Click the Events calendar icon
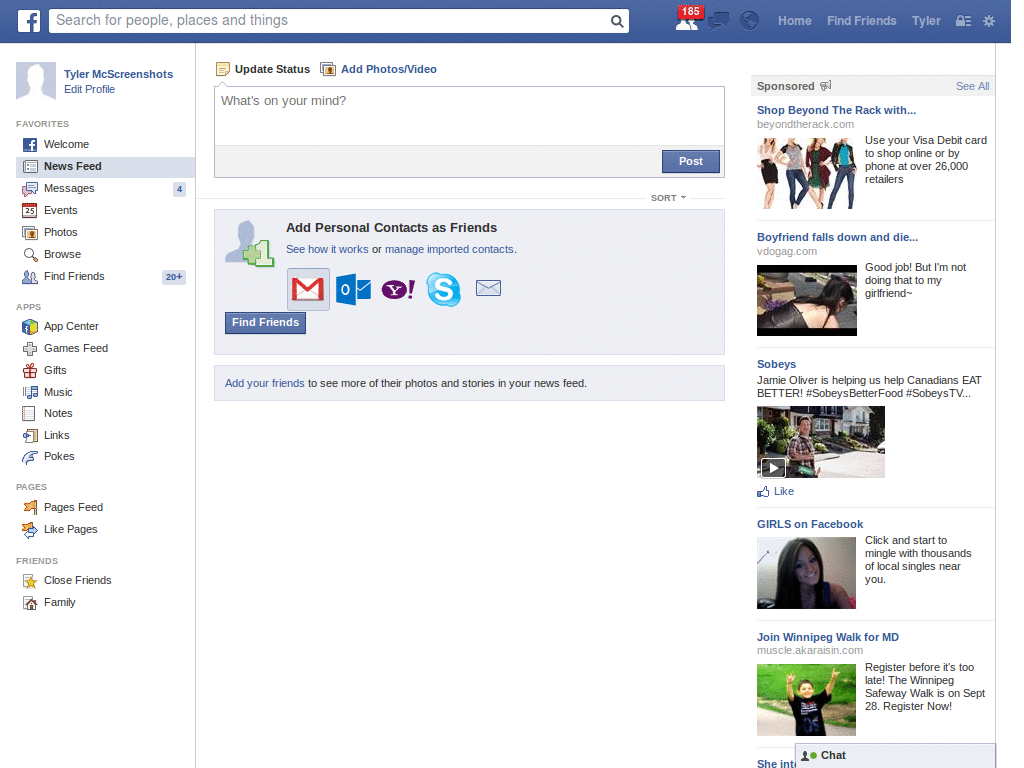The height and width of the screenshot is (768, 1024). pos(29,210)
